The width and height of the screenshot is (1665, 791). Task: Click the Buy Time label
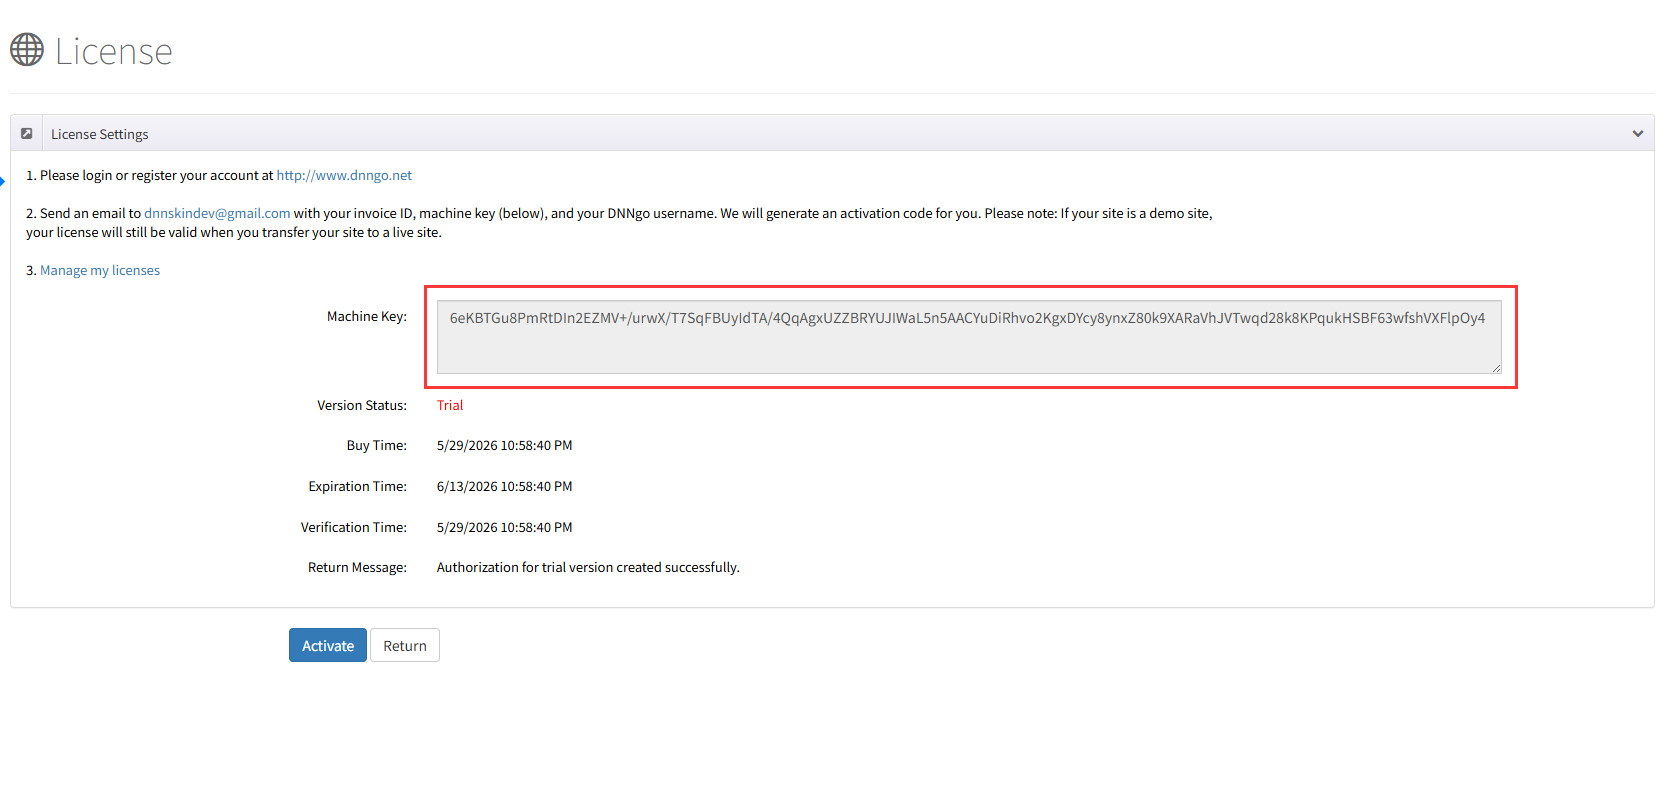tap(377, 445)
